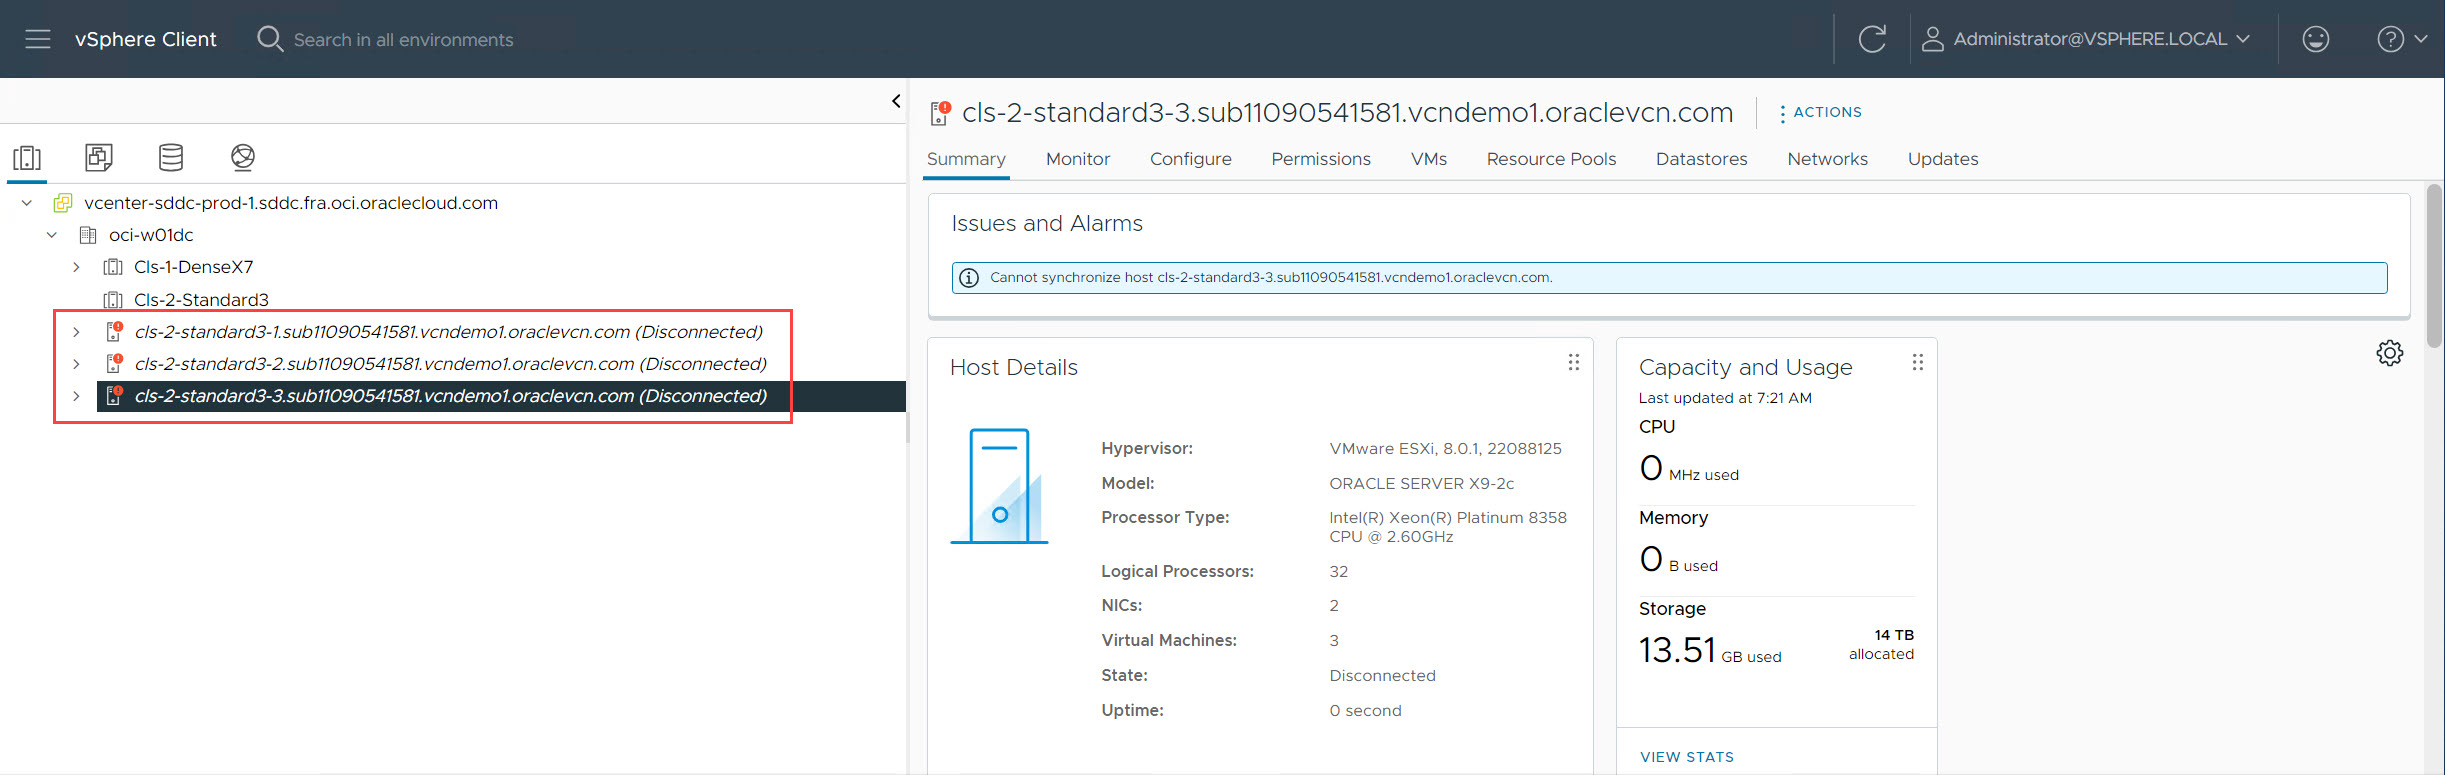Open the summary customize gear icon
The height and width of the screenshot is (775, 2445).
tap(2390, 353)
